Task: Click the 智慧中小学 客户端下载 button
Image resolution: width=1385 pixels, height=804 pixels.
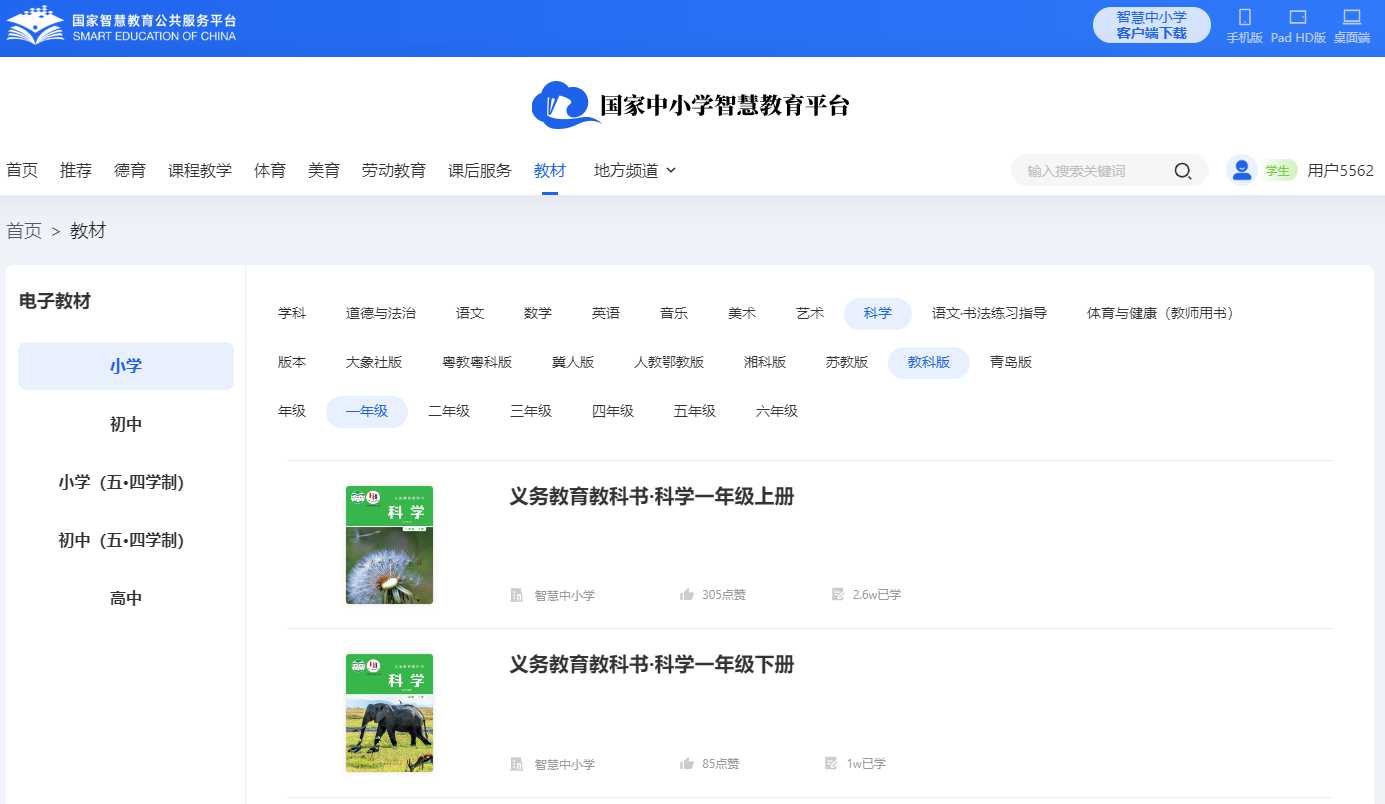Action: coord(1151,25)
